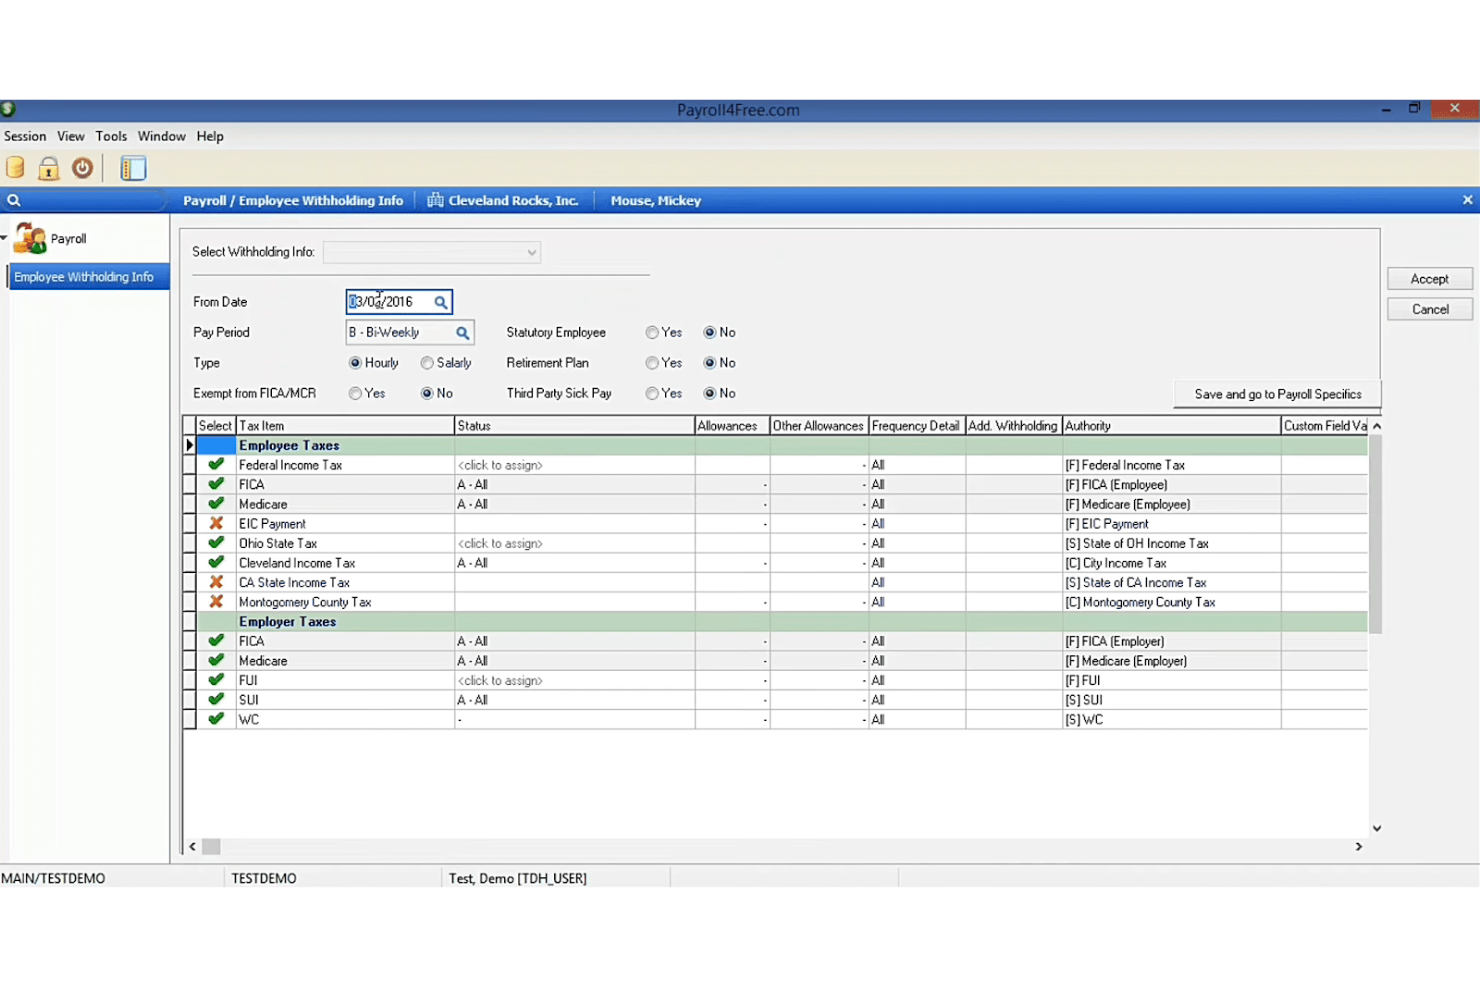This screenshot has width=1480, height=987.
Task: Open the From Date lookup
Action: coord(441,301)
